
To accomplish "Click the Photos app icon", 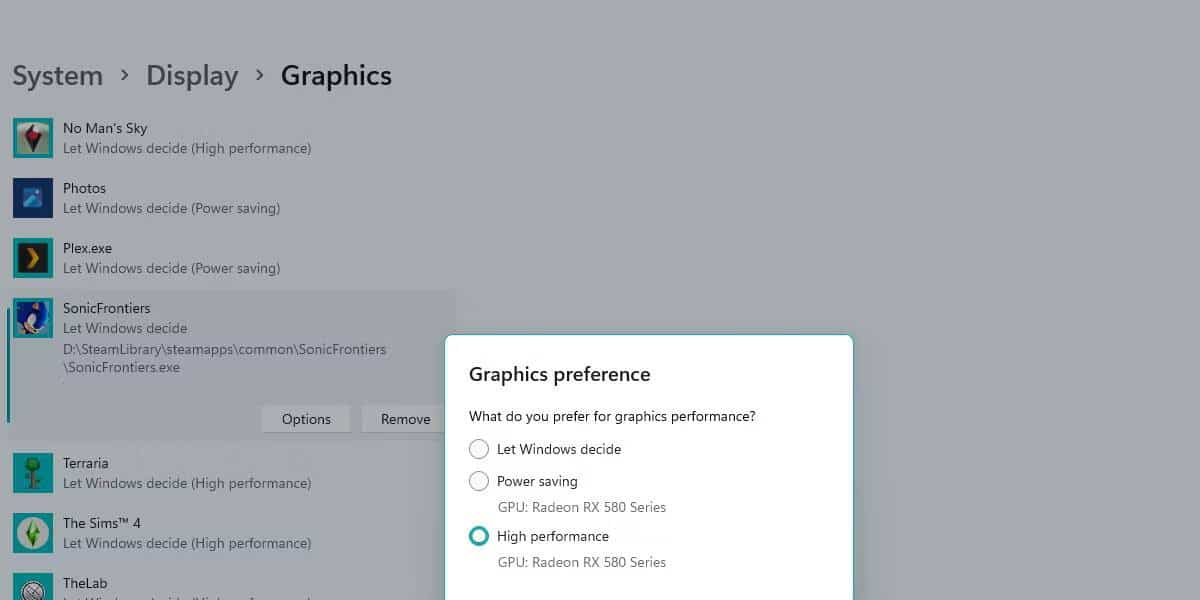I will [32, 197].
